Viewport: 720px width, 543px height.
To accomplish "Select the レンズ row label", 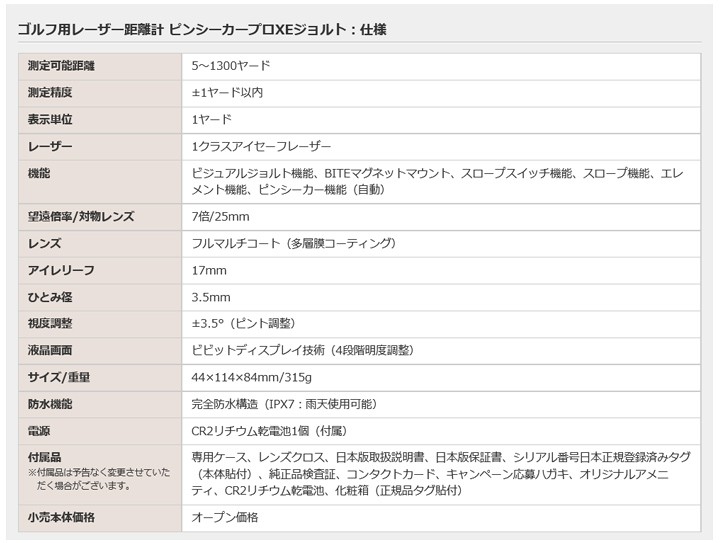I will tap(45, 244).
